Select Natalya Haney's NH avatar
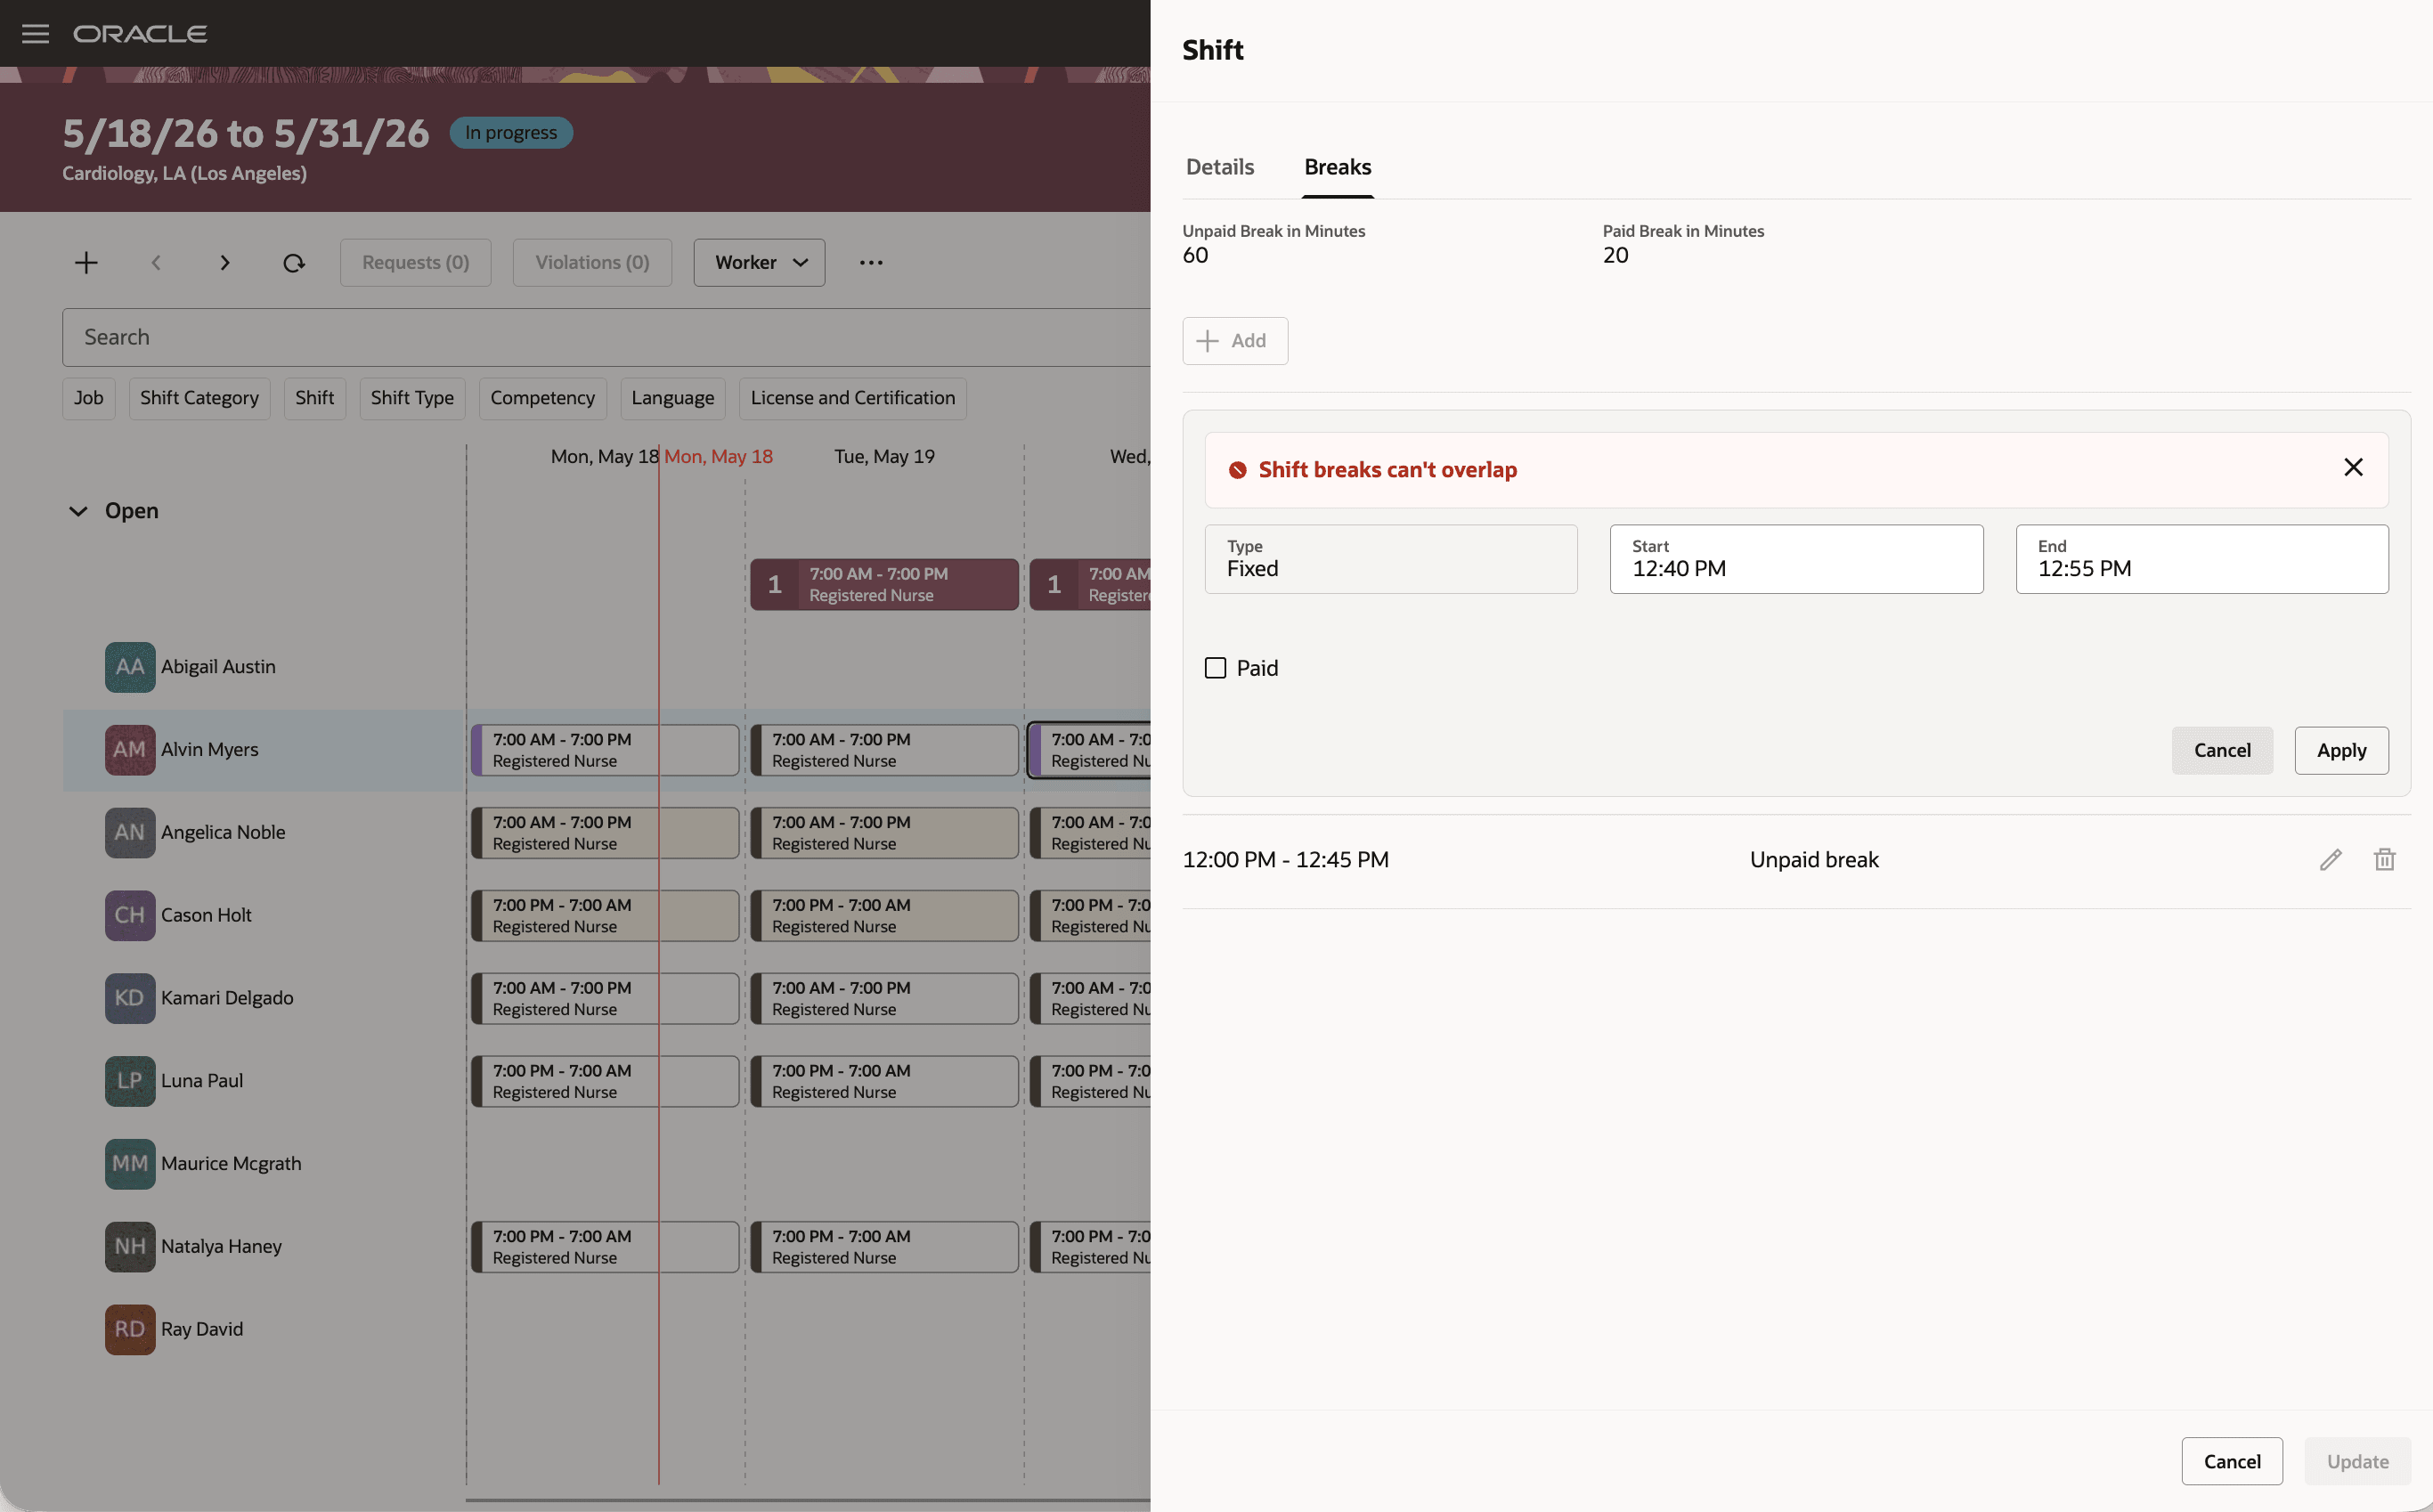Image resolution: width=2433 pixels, height=1512 pixels. [130, 1247]
